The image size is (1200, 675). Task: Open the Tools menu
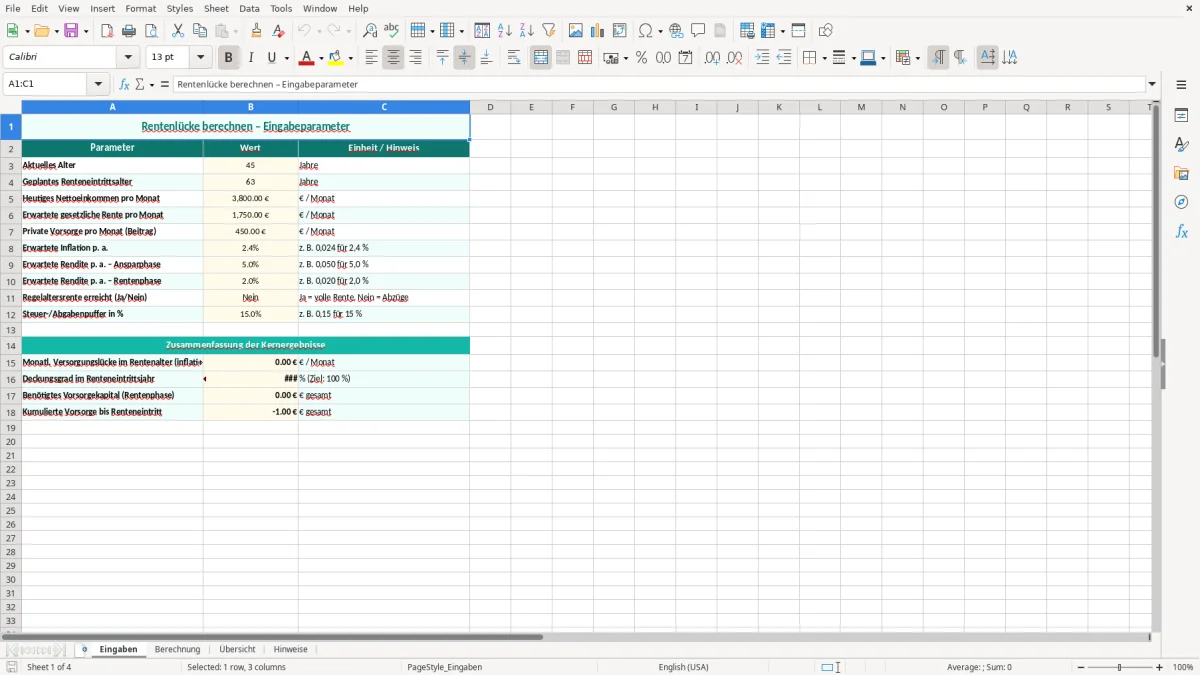(281, 8)
